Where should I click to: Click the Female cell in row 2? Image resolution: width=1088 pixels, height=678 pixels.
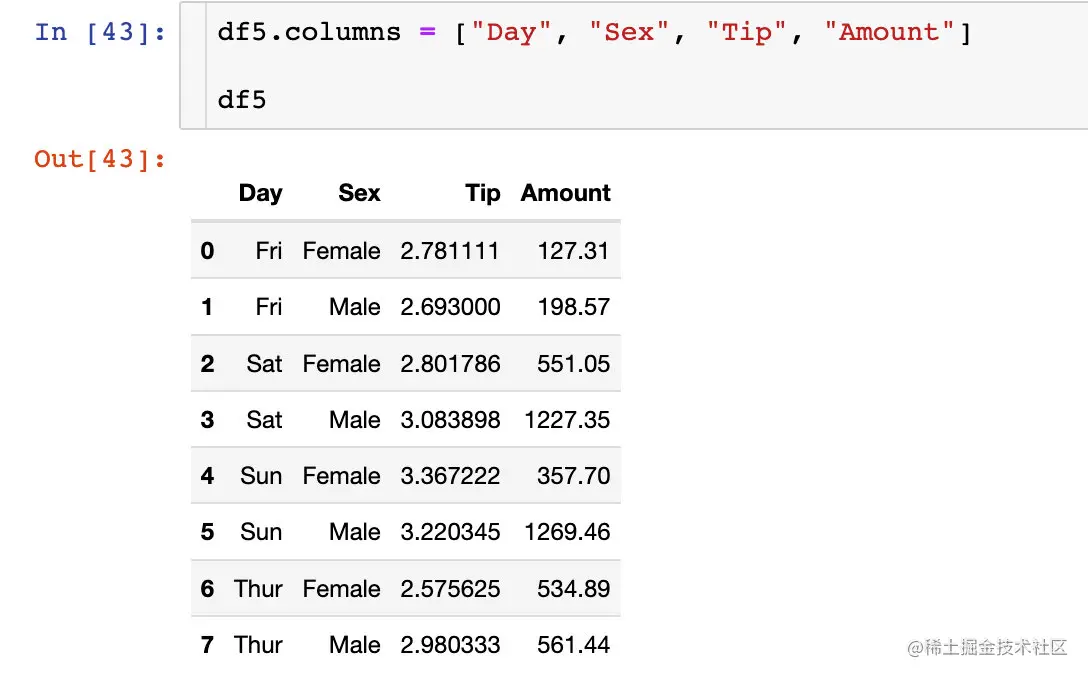click(341, 364)
